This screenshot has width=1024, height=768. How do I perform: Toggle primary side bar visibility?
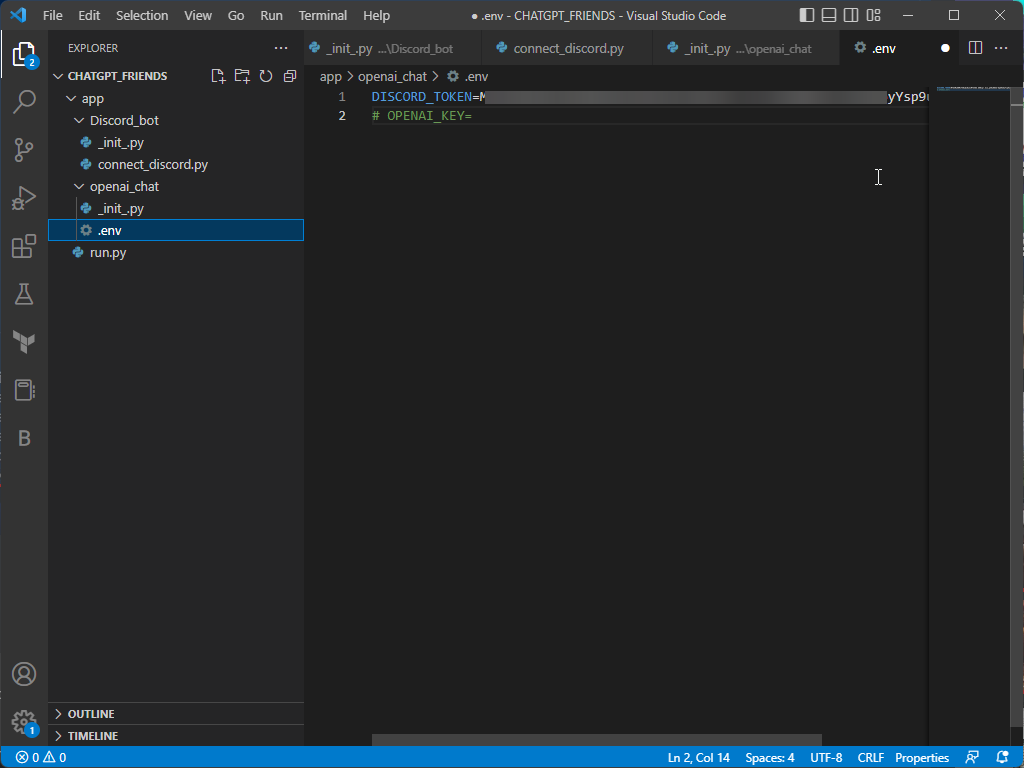[807, 15]
